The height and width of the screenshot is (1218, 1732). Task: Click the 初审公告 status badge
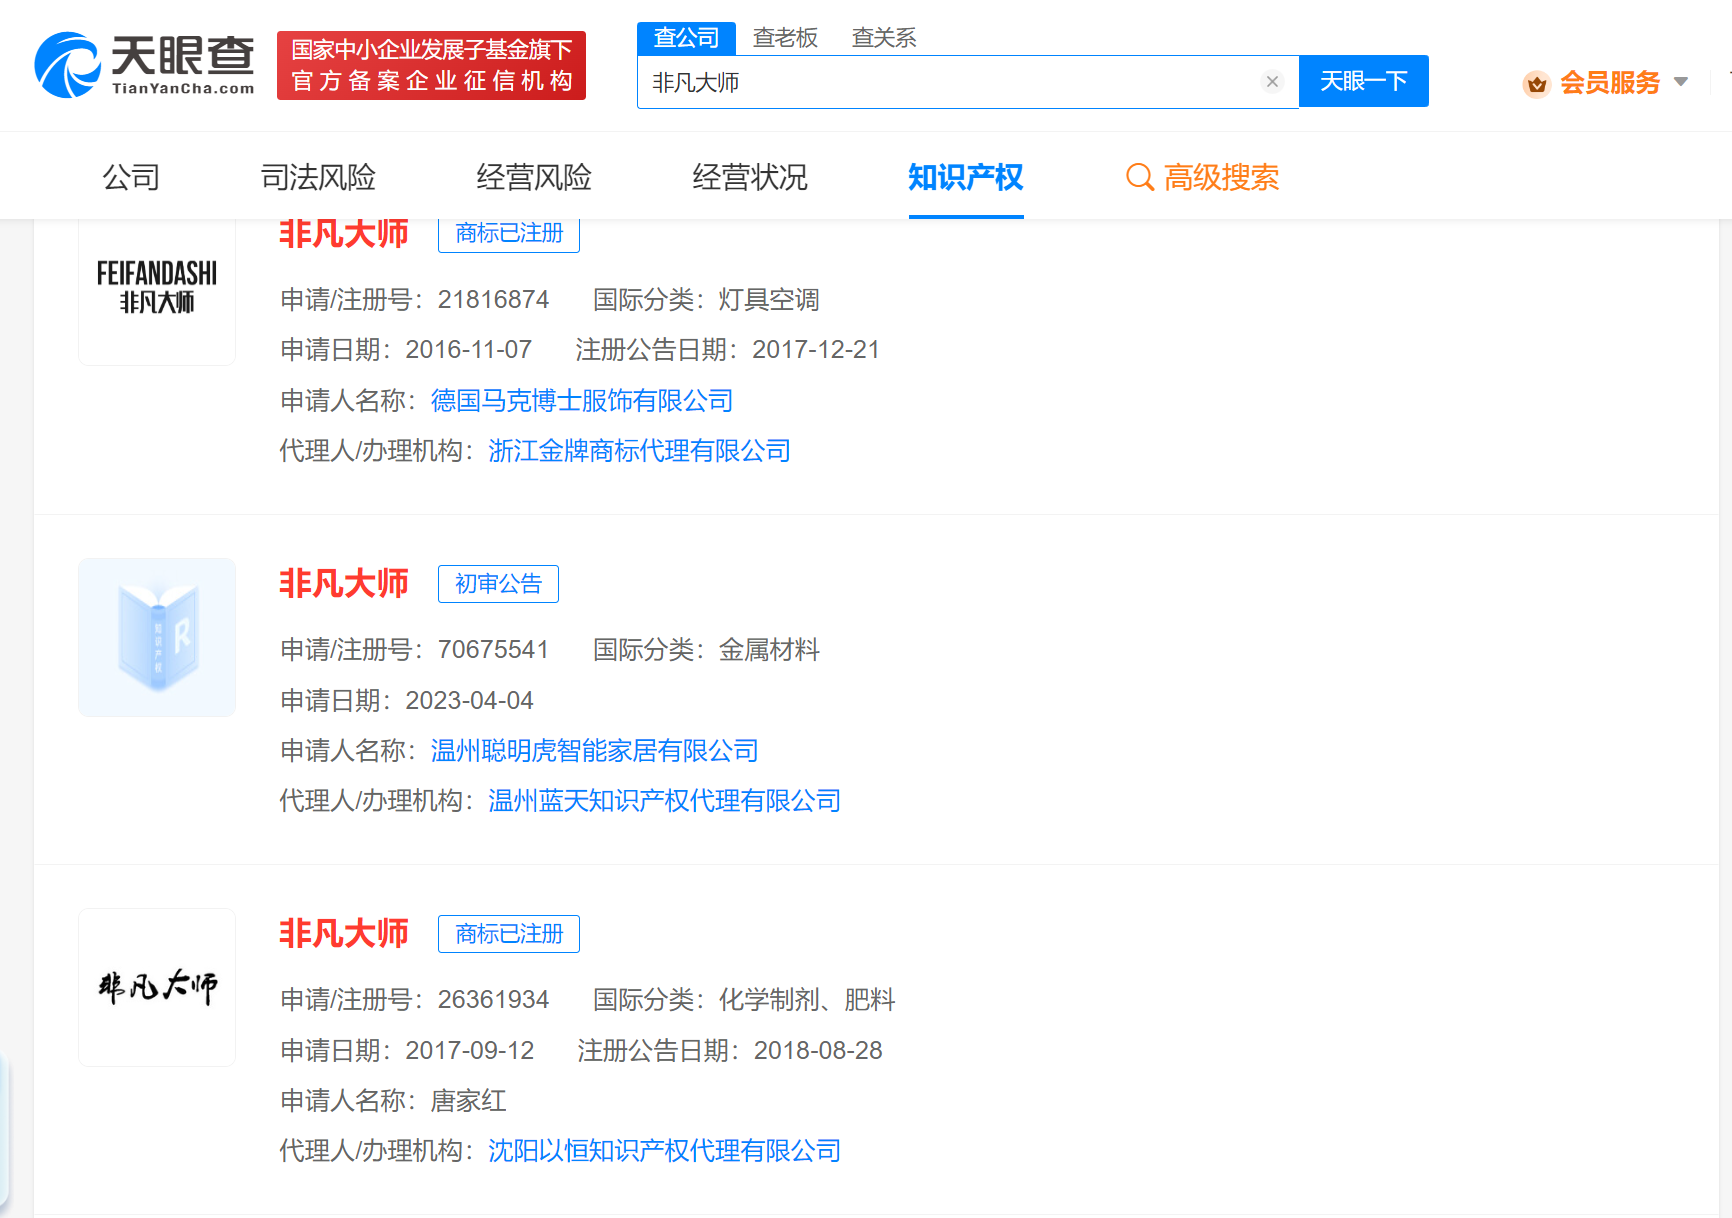coord(498,583)
